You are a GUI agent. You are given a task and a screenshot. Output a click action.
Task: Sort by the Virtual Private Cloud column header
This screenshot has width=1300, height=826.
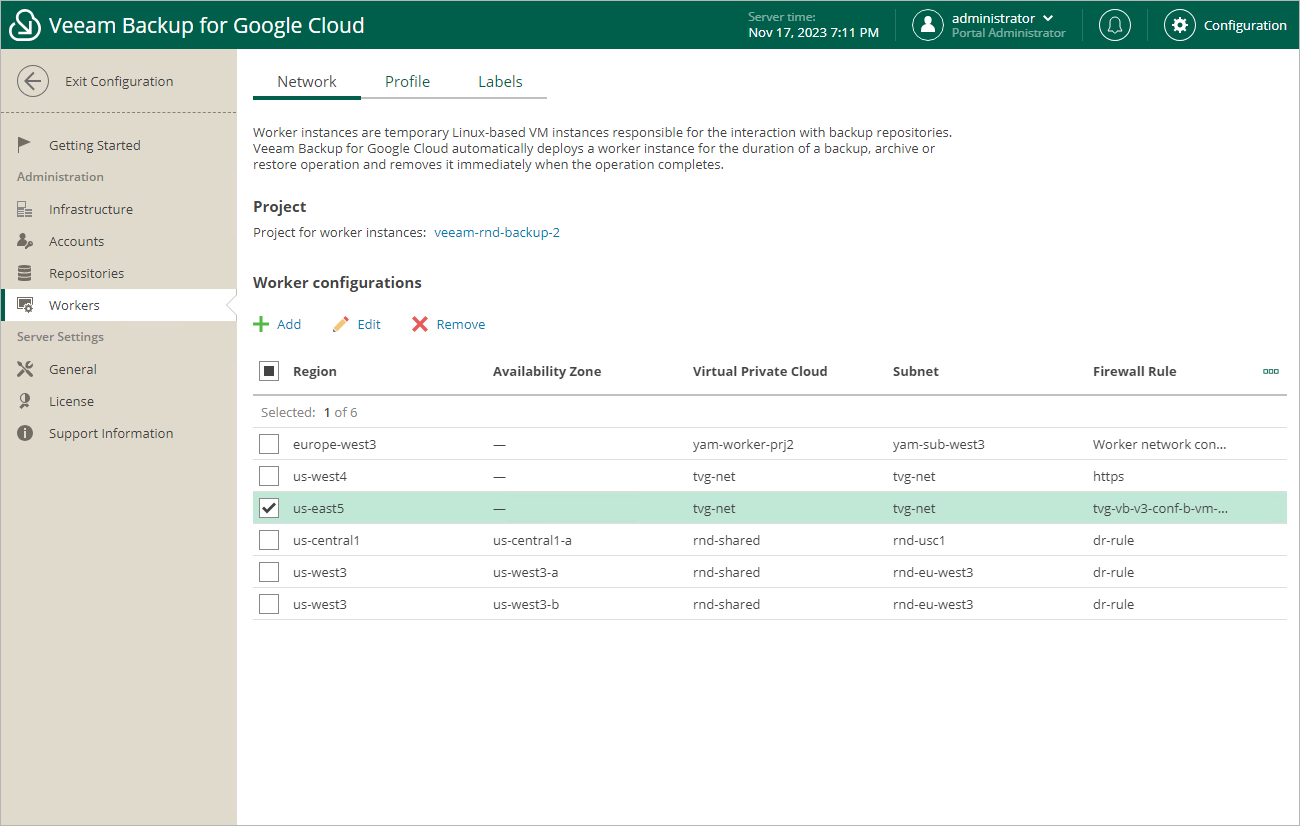coord(760,371)
